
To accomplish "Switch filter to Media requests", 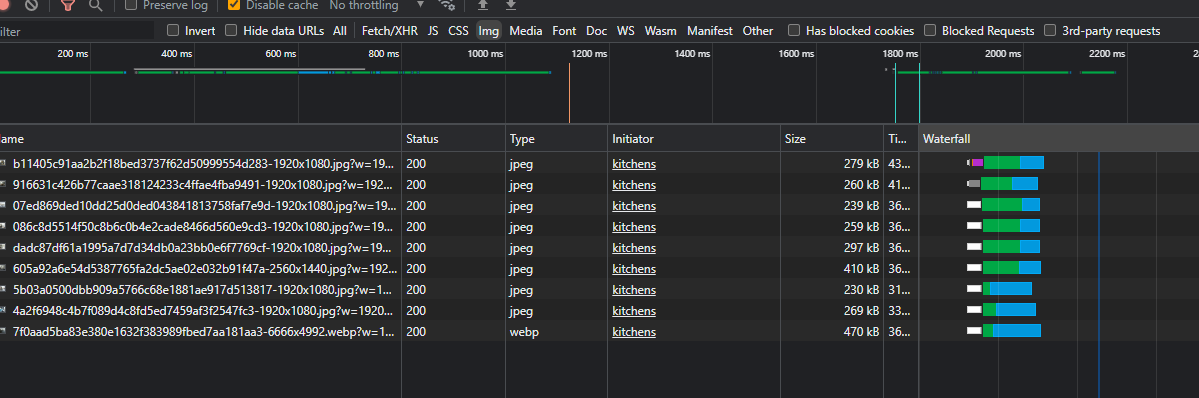I will pos(525,31).
